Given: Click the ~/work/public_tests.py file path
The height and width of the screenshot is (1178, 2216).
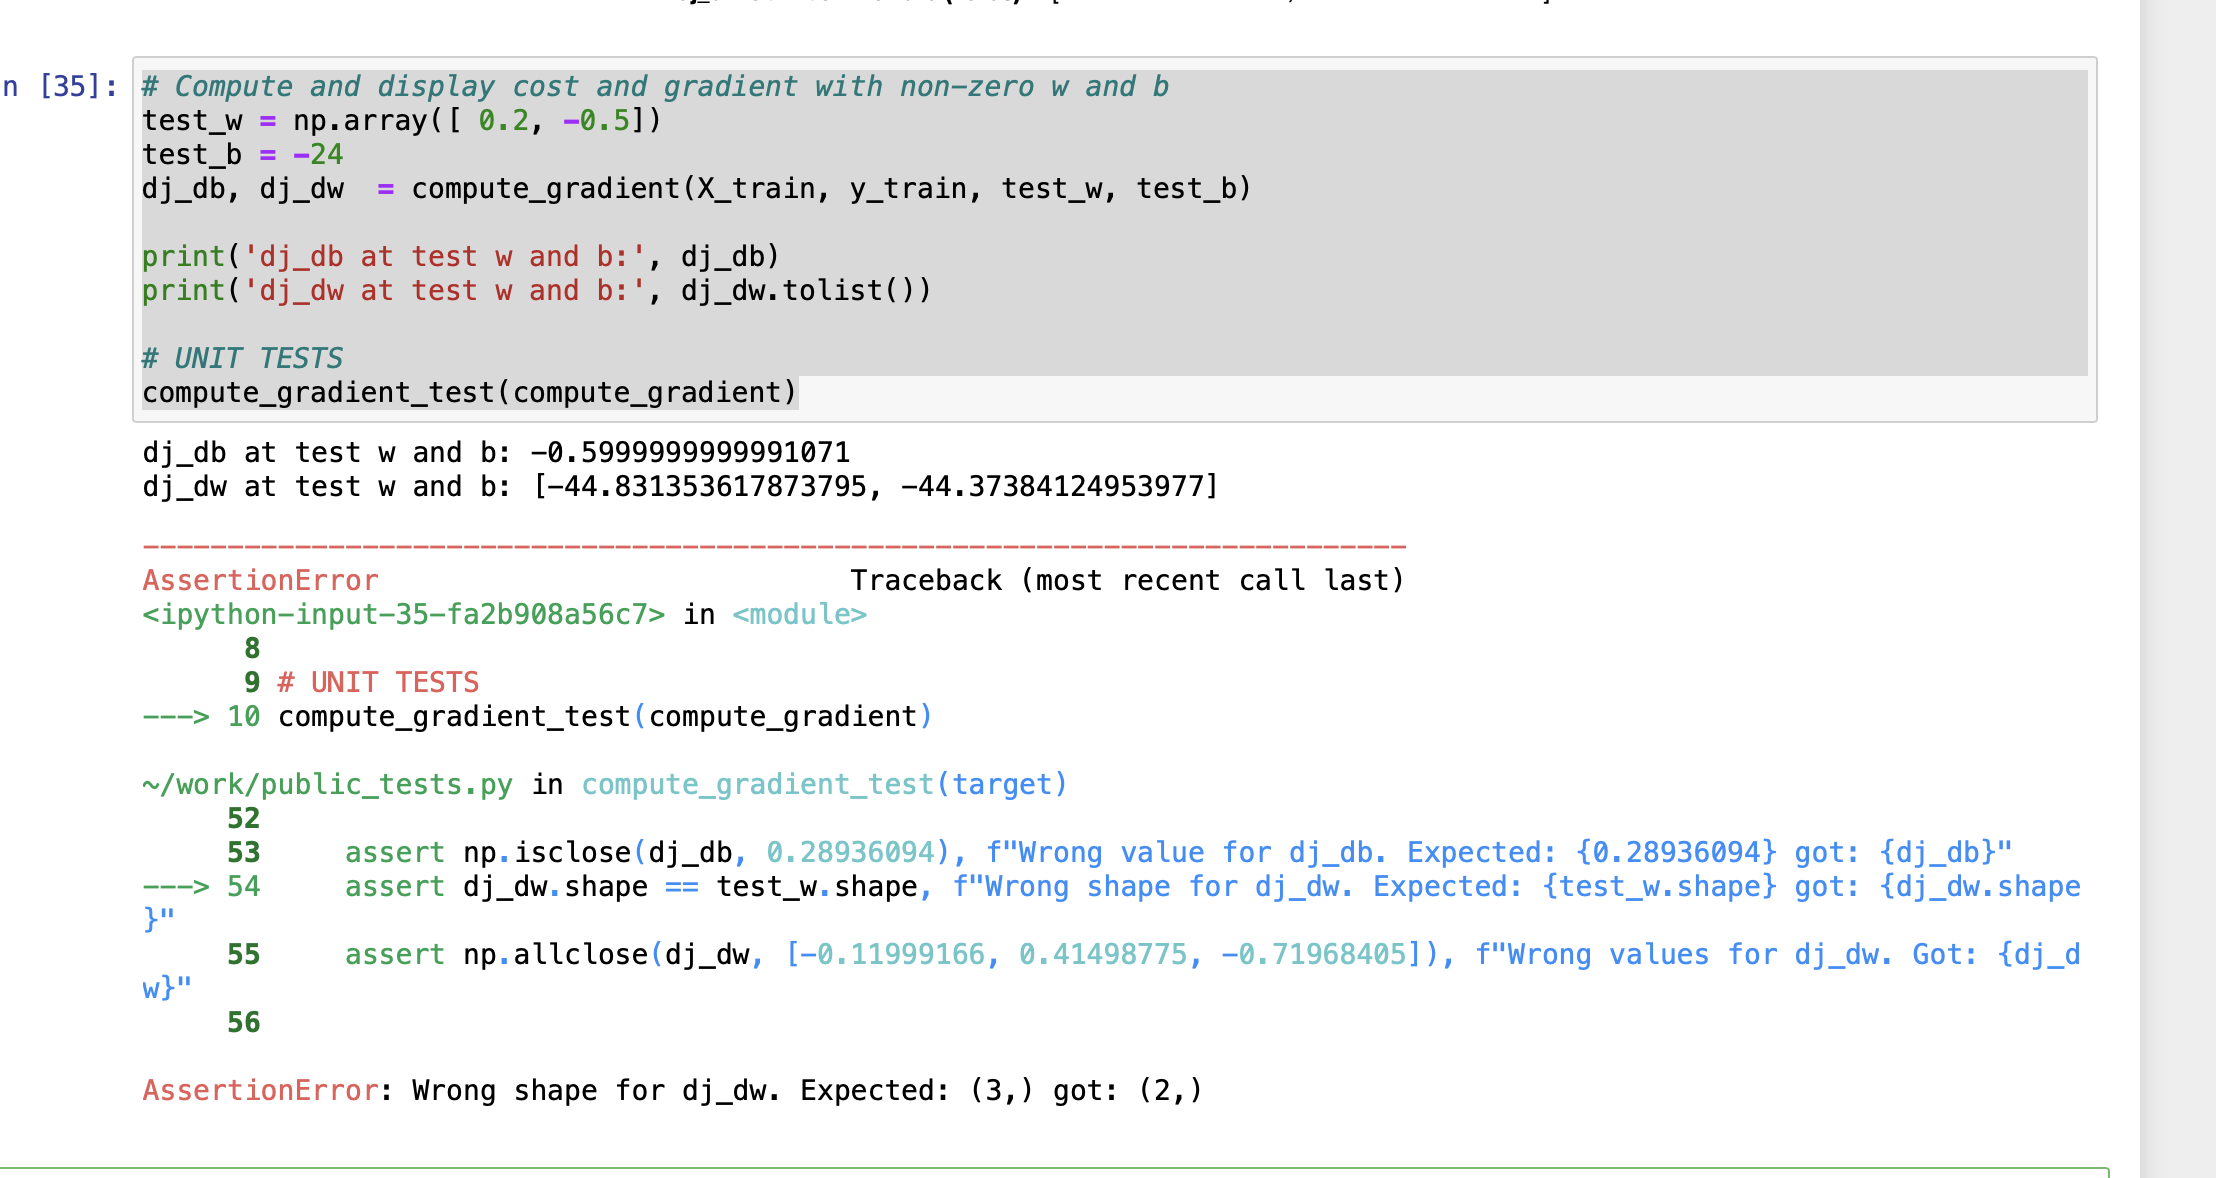Looking at the screenshot, I should (x=327, y=785).
